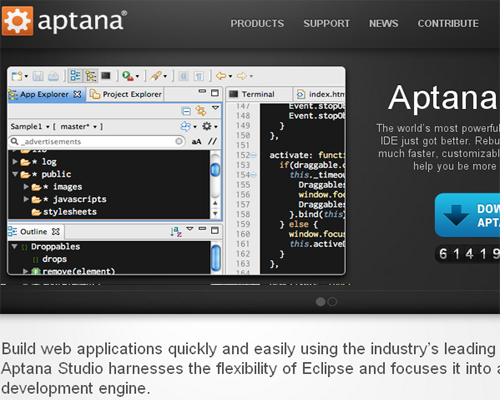Open the Back arrow history dropdown
The width and height of the screenshot is (500, 400).
click(x=230, y=77)
